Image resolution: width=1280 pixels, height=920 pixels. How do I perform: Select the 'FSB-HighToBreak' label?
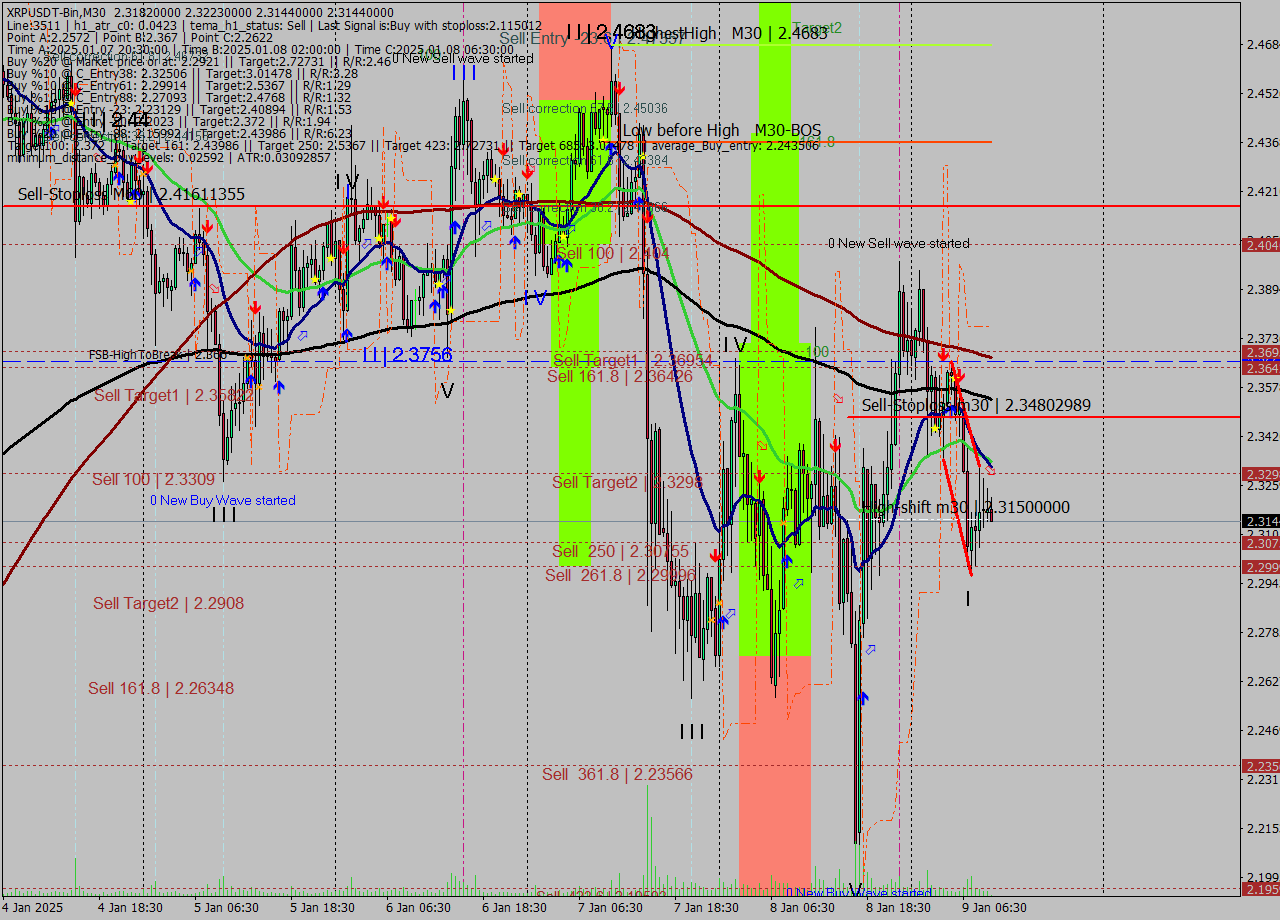click(157, 354)
